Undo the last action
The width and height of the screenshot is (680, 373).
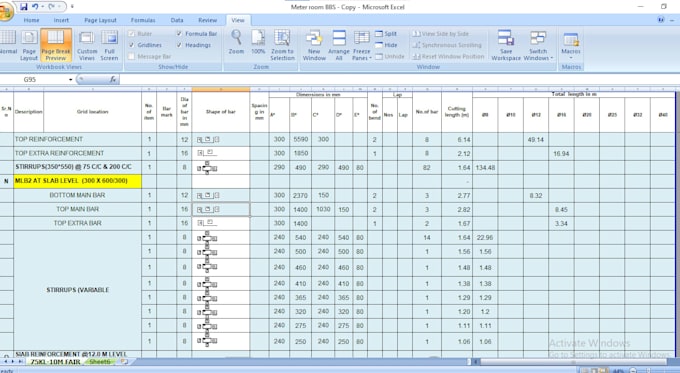35,7
